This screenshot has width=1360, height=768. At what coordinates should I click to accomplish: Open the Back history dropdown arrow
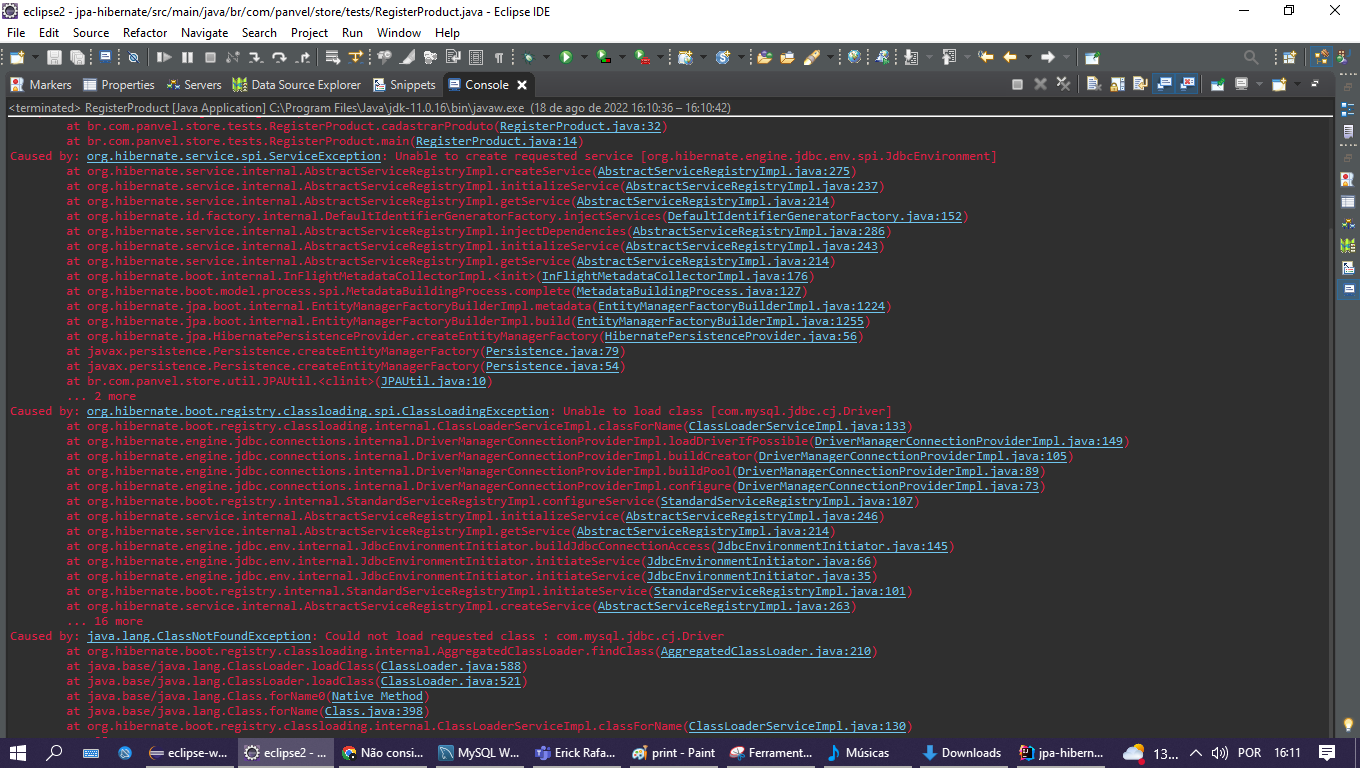point(1028,57)
